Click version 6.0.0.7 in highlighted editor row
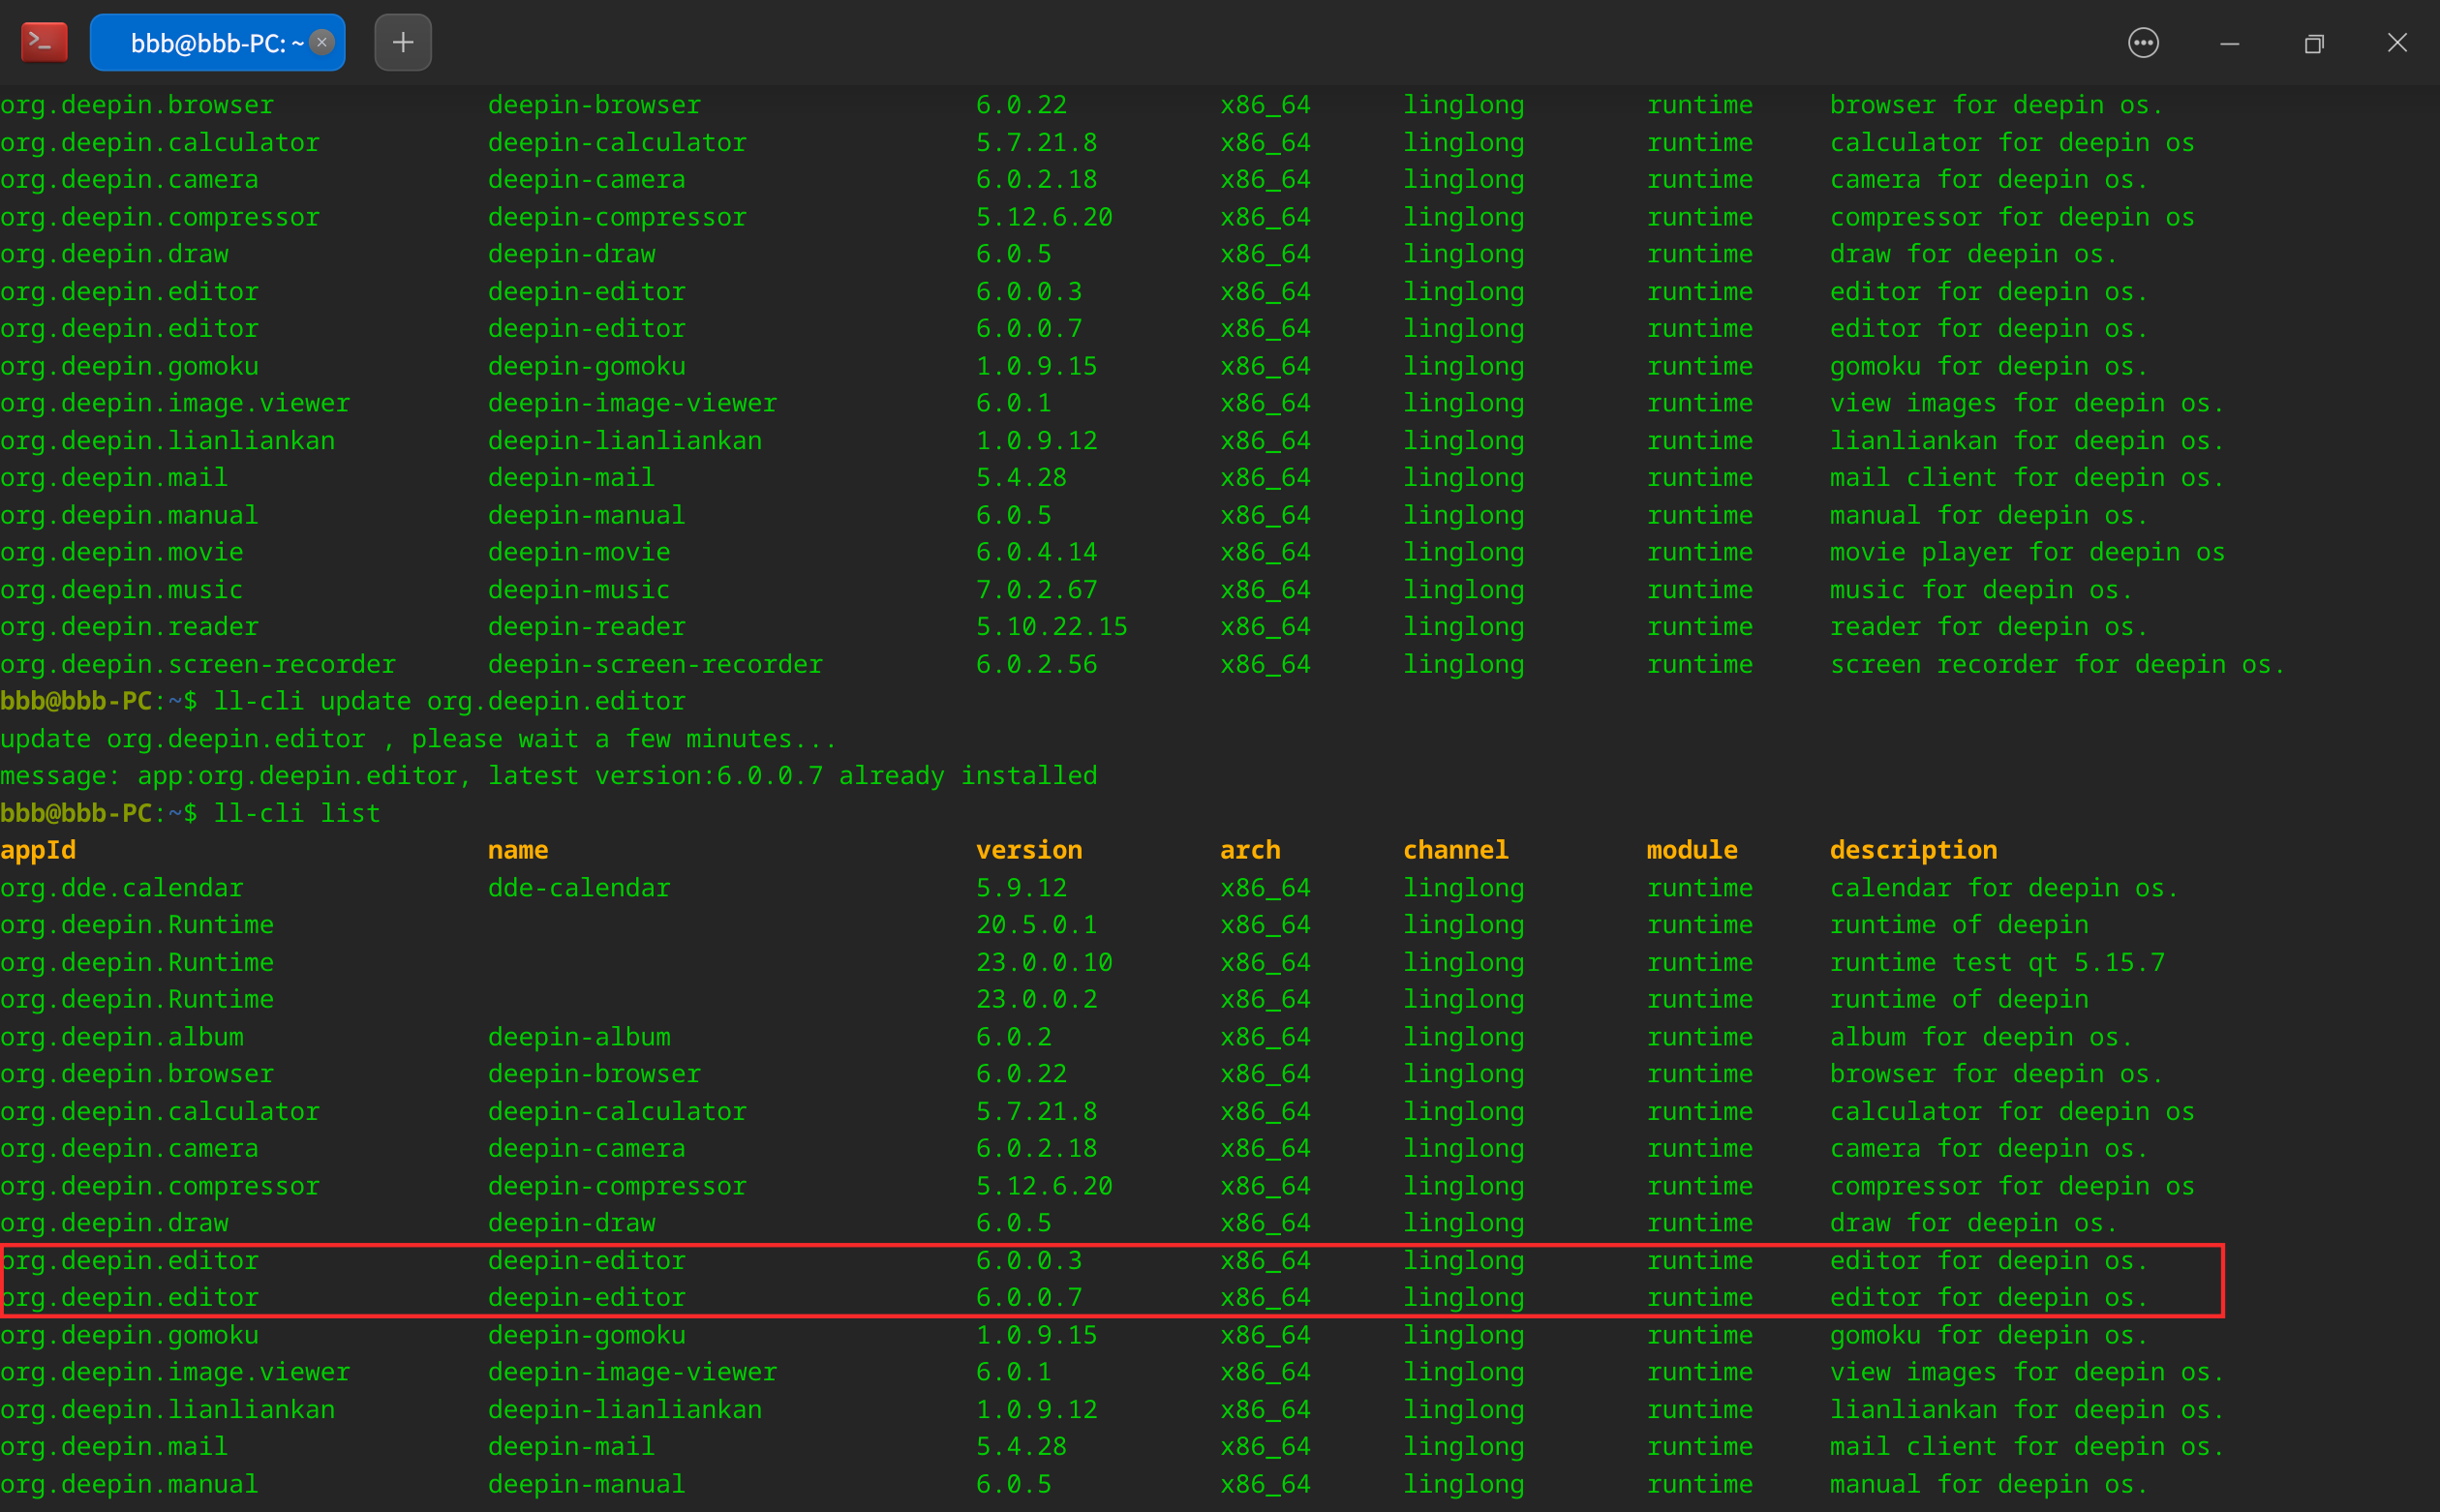 tap(1028, 1297)
